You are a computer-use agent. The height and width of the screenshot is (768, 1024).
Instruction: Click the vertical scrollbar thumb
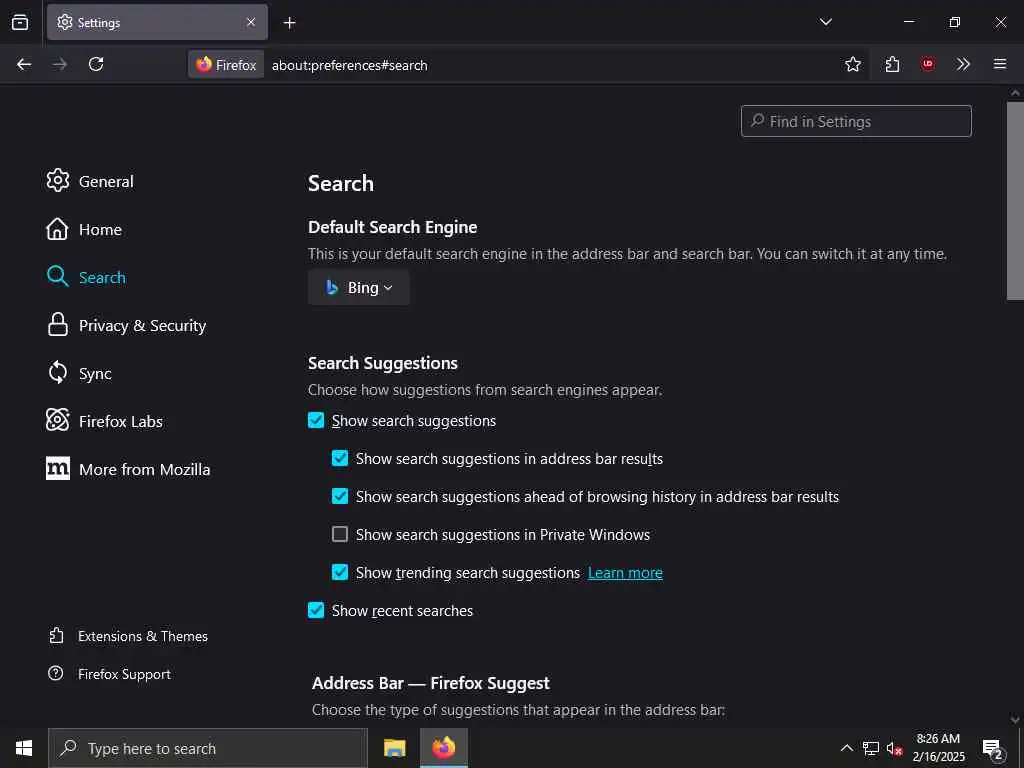(1015, 200)
